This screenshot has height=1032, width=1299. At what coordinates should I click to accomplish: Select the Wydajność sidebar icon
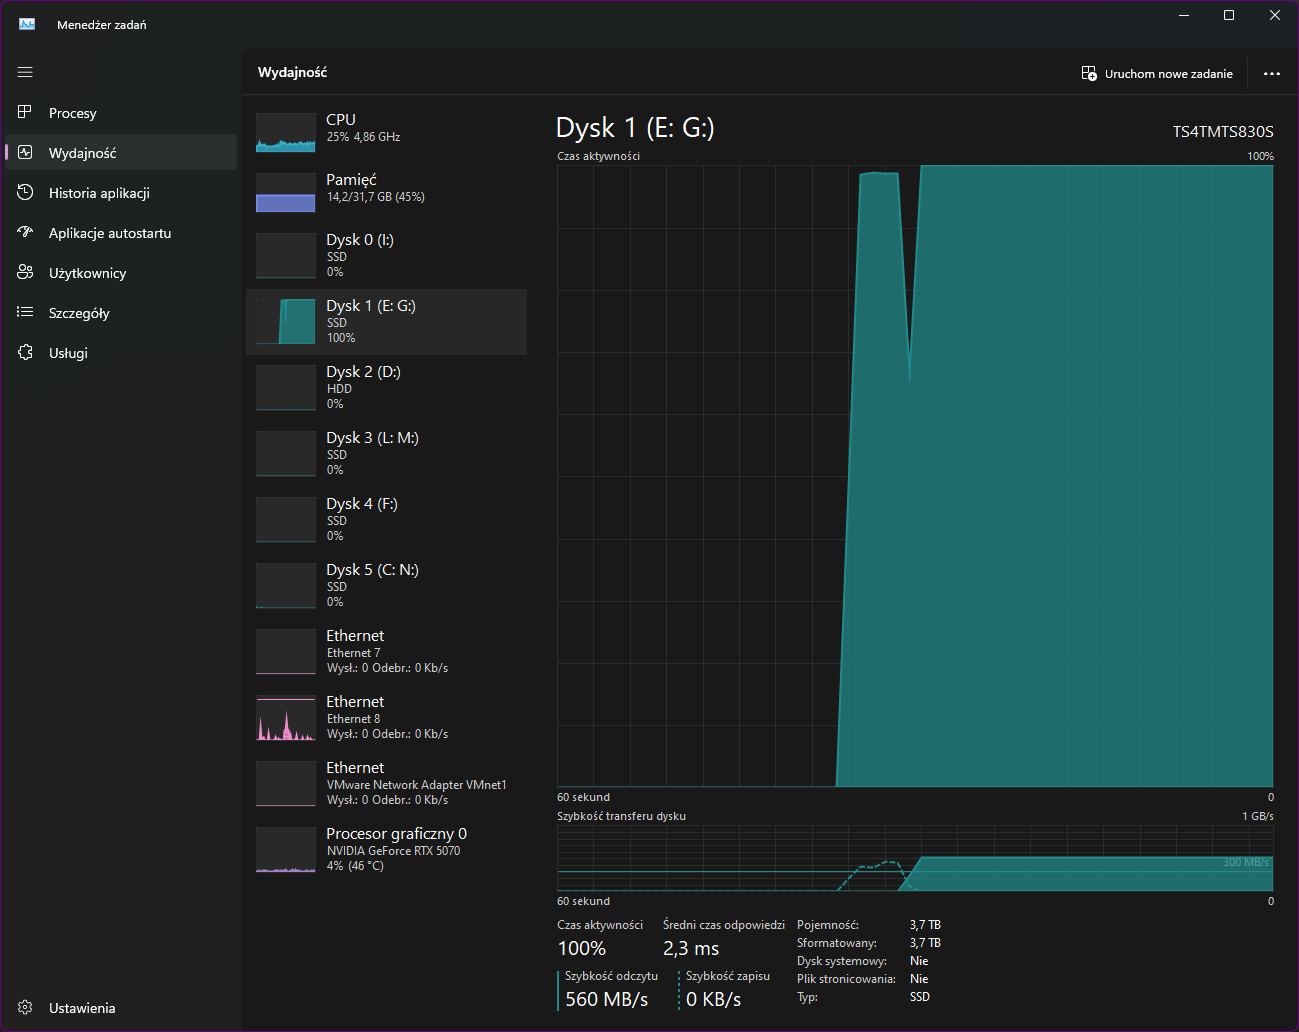tap(25, 152)
